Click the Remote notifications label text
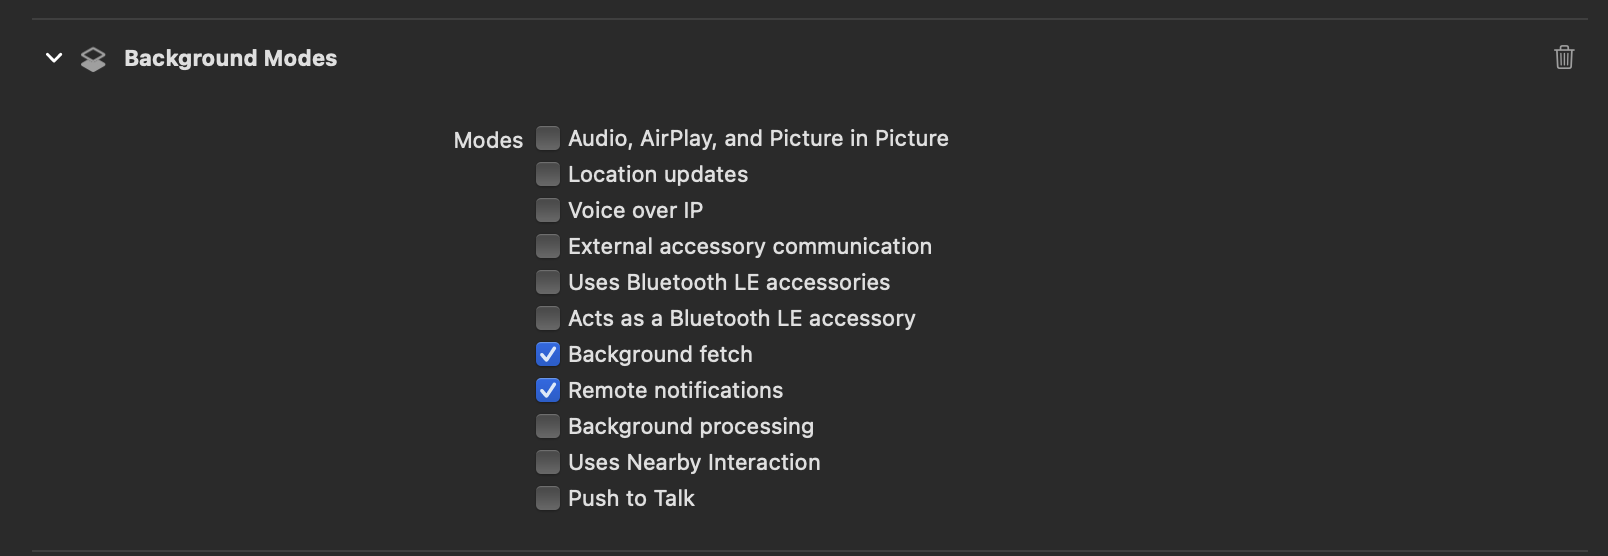 coord(675,390)
